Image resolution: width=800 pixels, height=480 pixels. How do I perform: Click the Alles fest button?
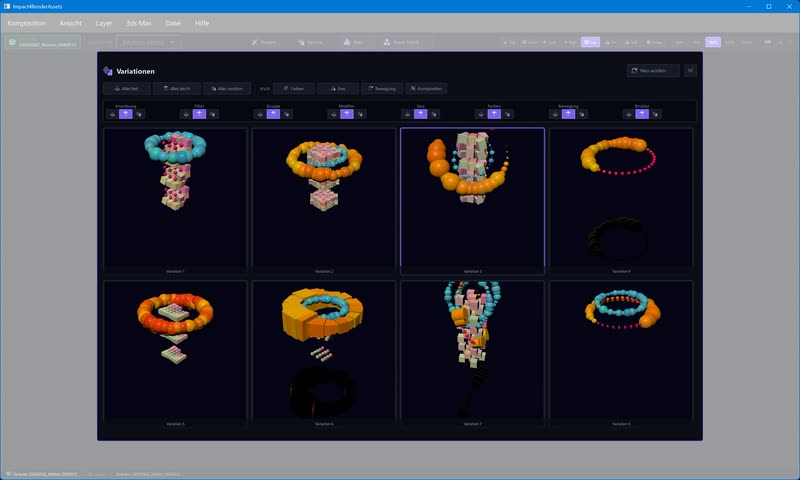127,89
